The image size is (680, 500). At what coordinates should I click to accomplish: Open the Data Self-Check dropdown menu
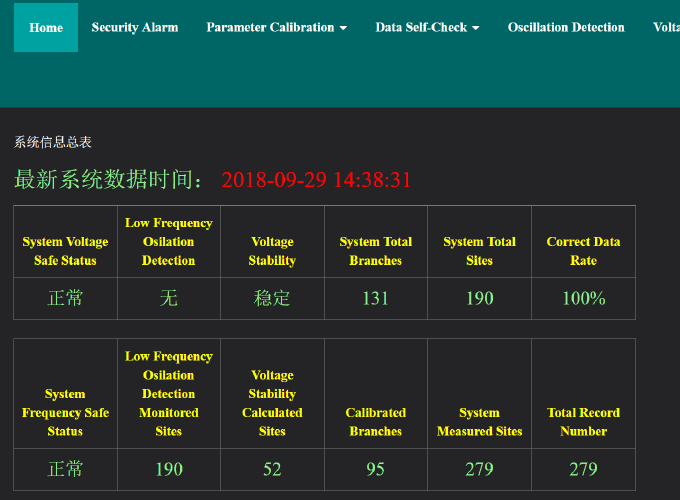pos(427,27)
